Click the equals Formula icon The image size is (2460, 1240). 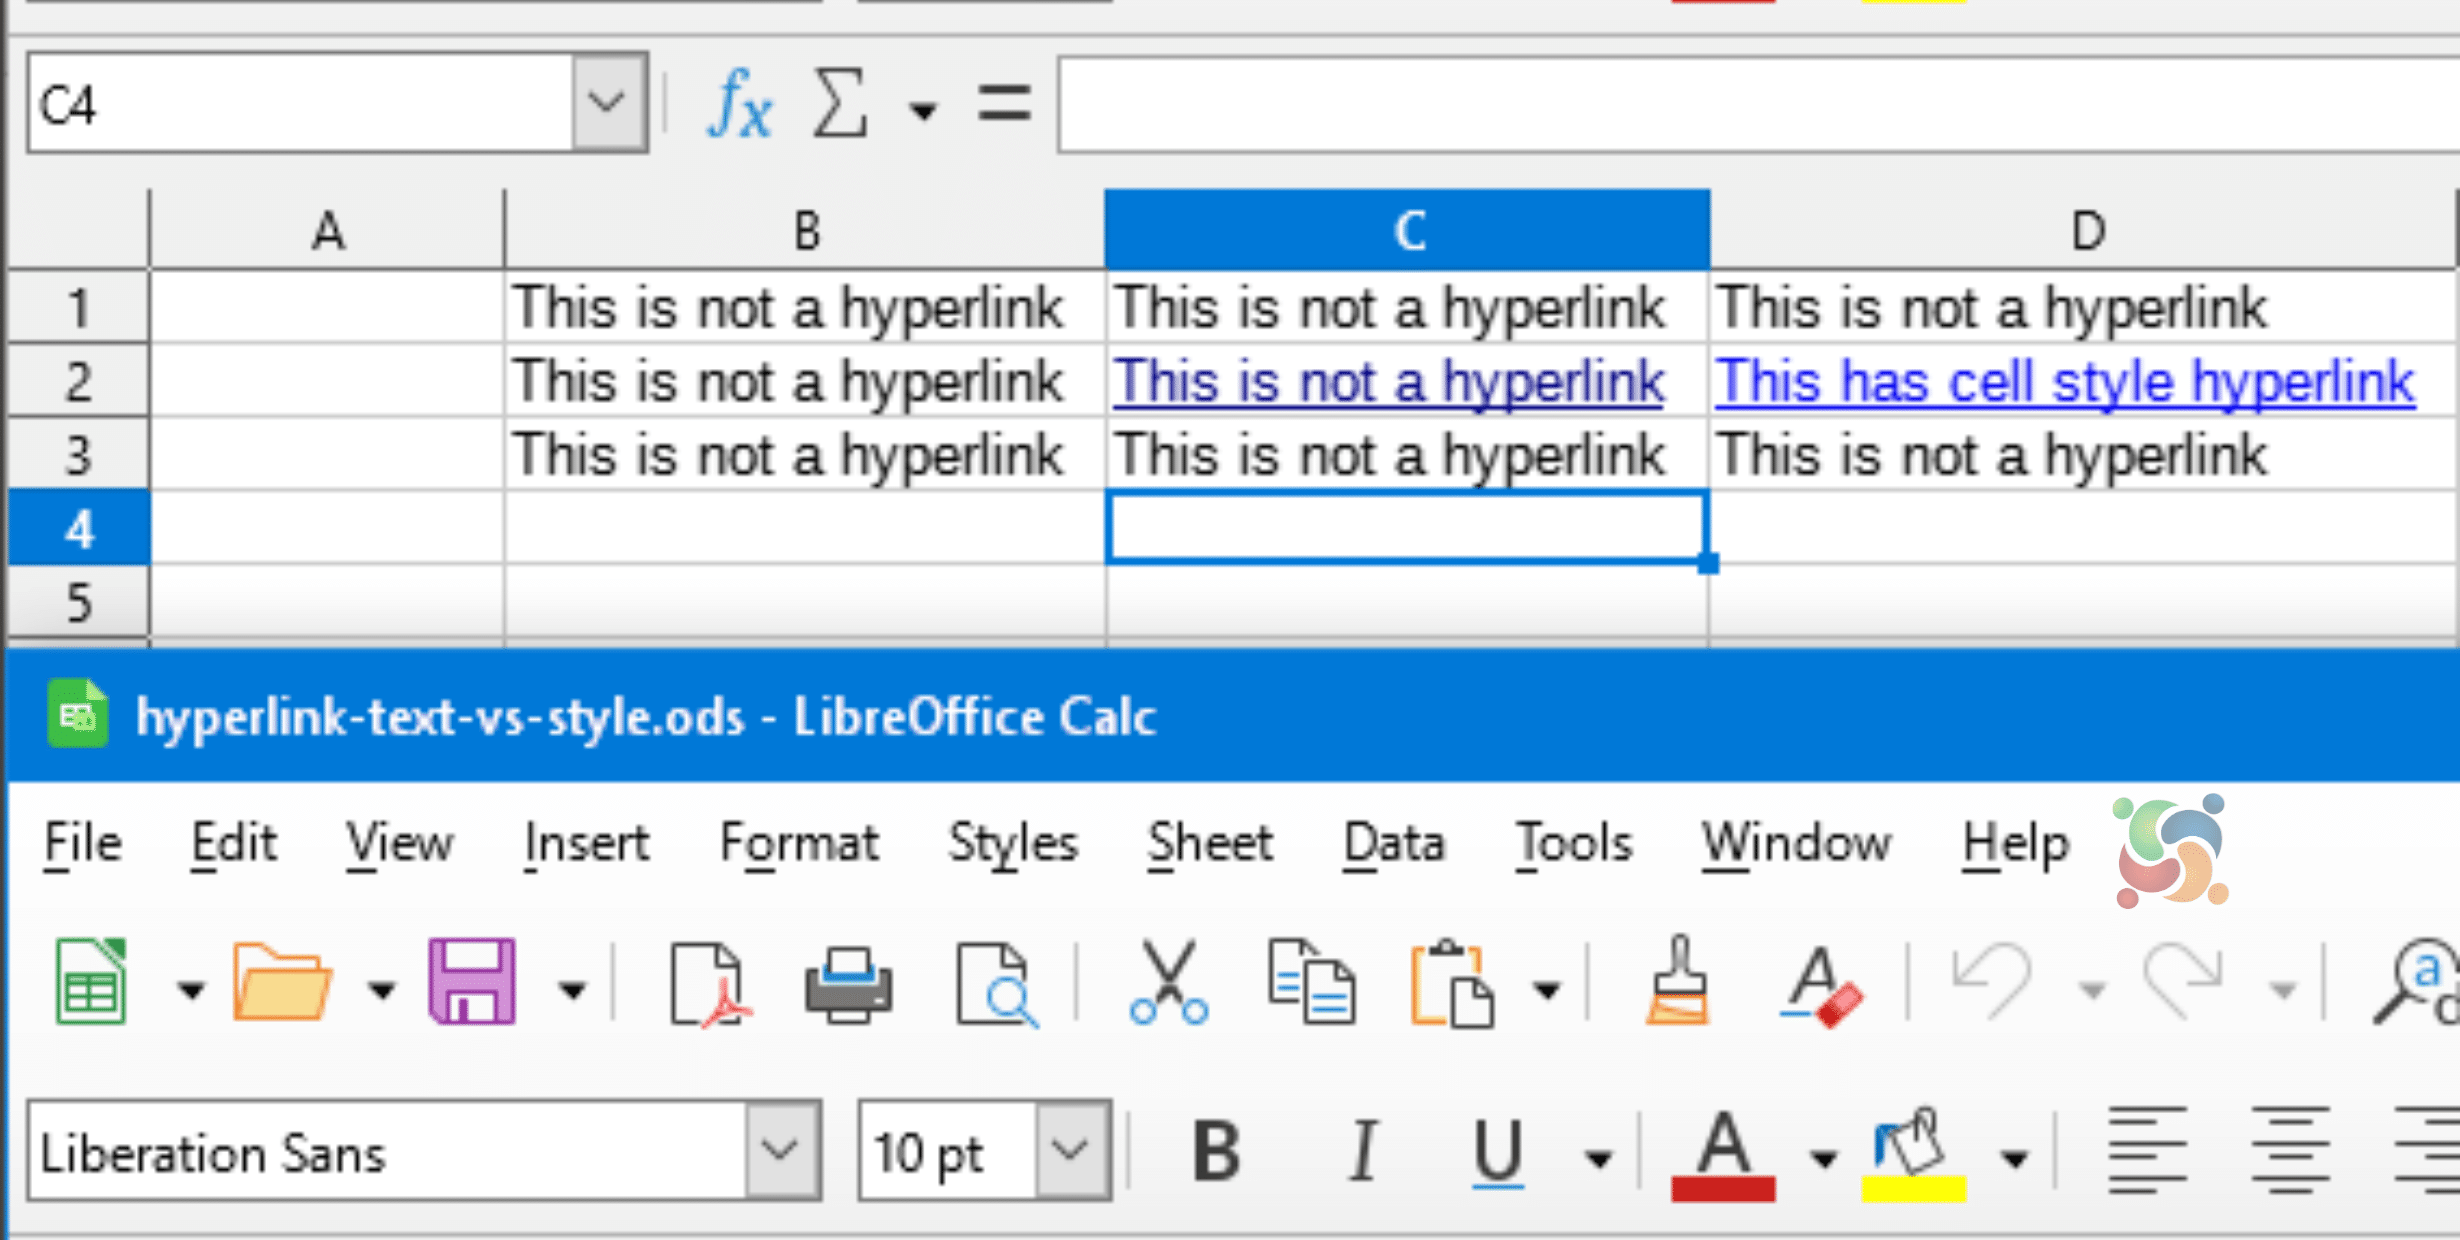tap(1004, 104)
